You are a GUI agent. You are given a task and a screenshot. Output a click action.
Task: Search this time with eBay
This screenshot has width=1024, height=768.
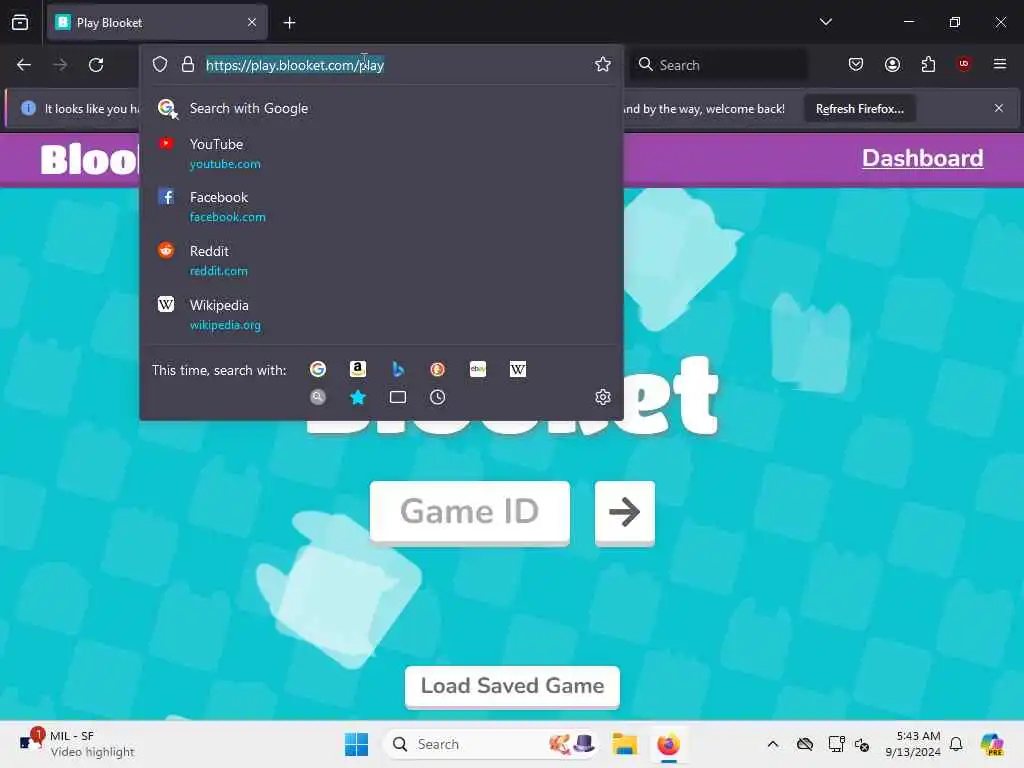coord(478,369)
